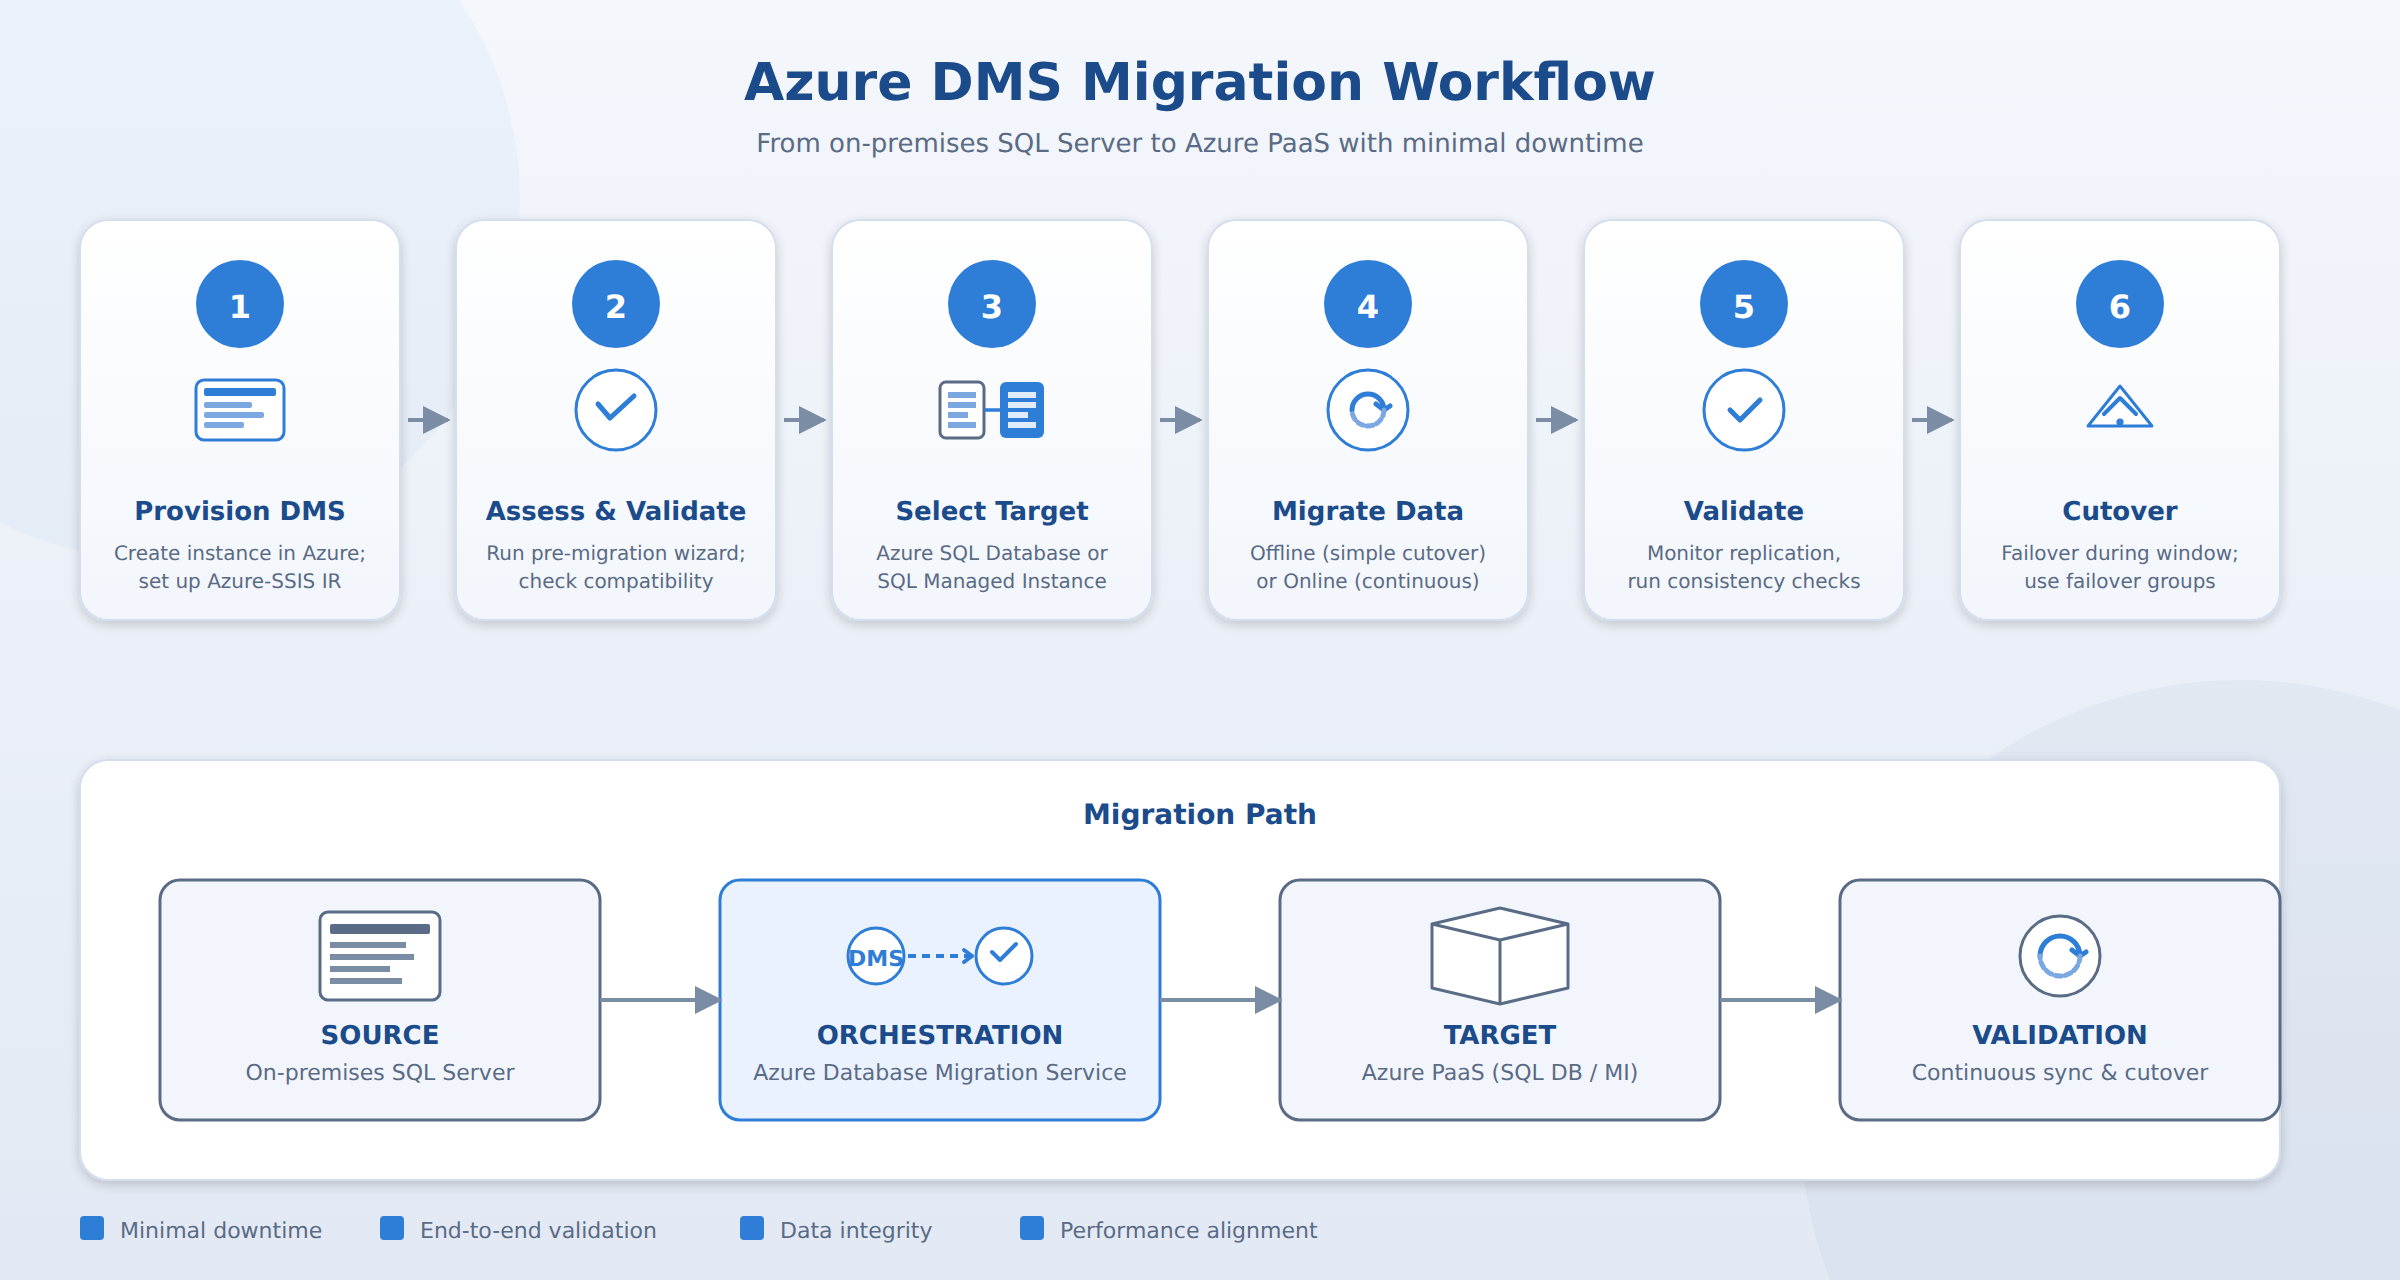Select the Data integrity legend square
The height and width of the screenshot is (1280, 2400).
click(x=752, y=1228)
